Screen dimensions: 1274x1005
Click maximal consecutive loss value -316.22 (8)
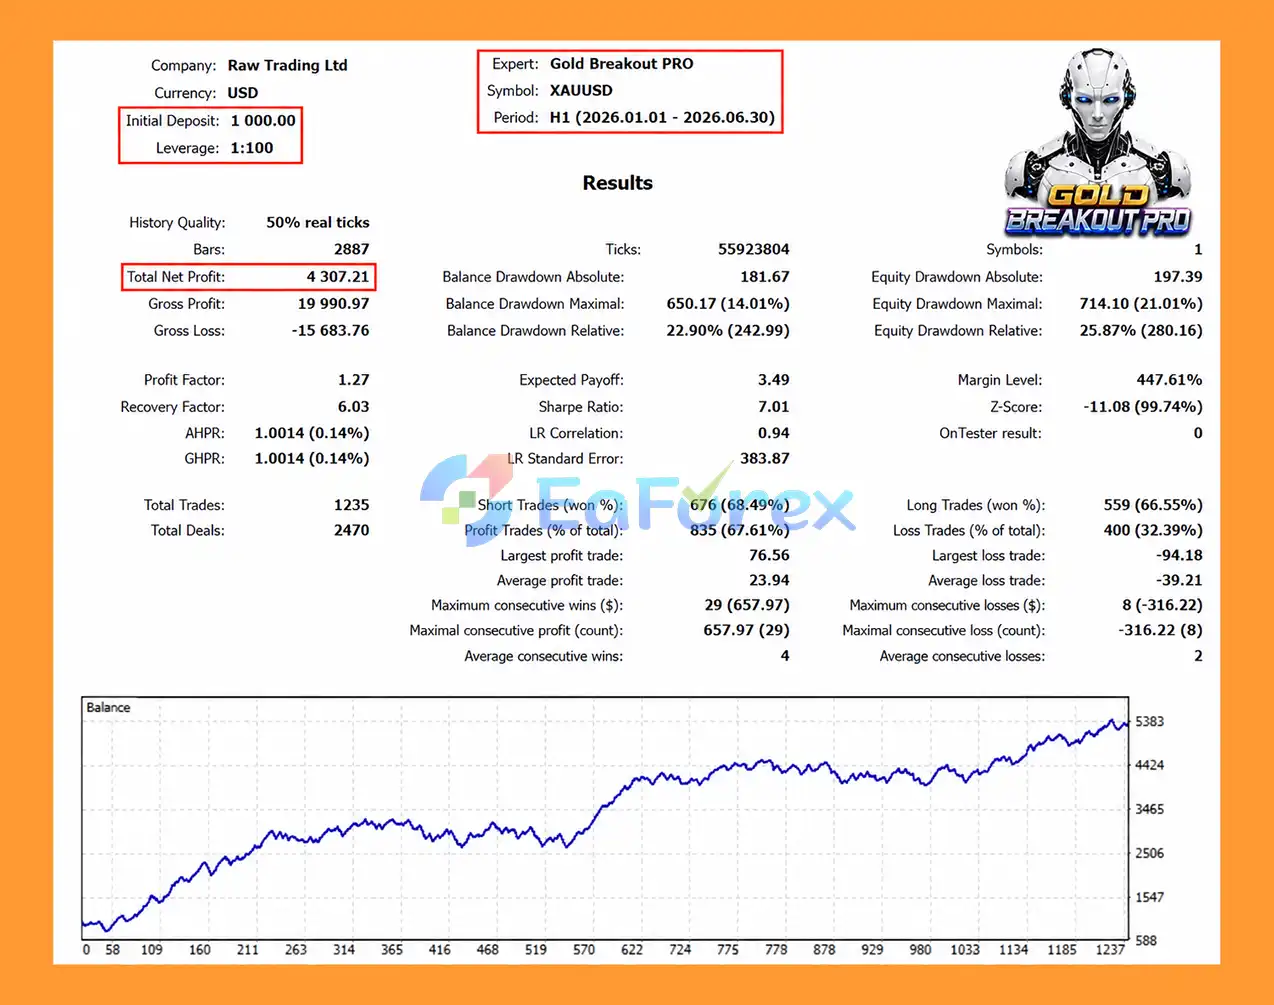point(1161,630)
